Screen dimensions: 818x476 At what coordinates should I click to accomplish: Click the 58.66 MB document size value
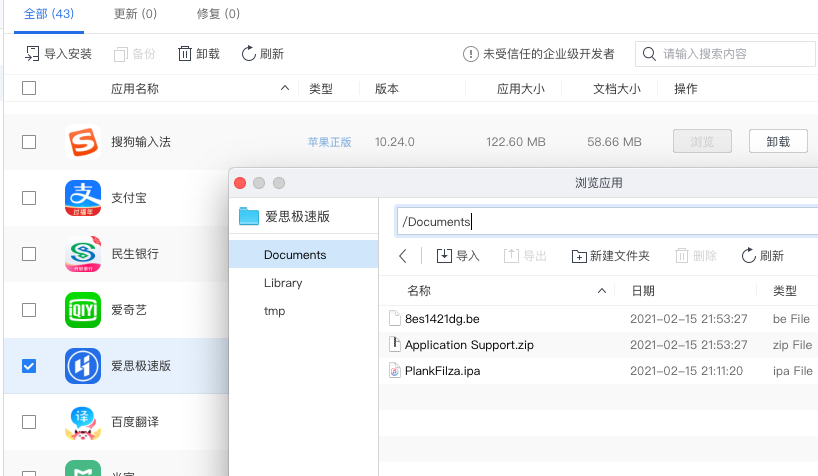point(615,142)
